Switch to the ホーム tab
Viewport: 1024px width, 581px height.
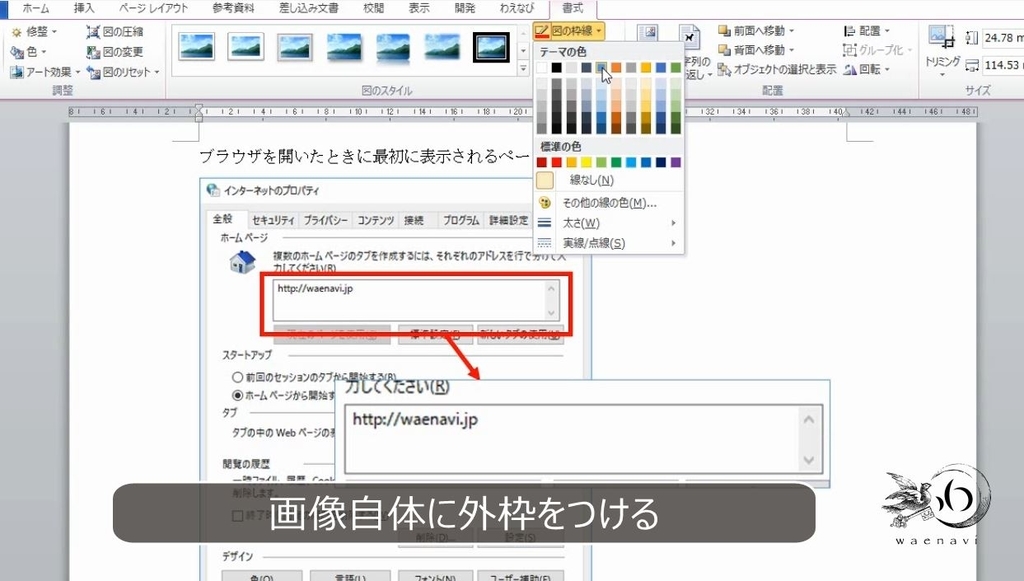pos(35,8)
